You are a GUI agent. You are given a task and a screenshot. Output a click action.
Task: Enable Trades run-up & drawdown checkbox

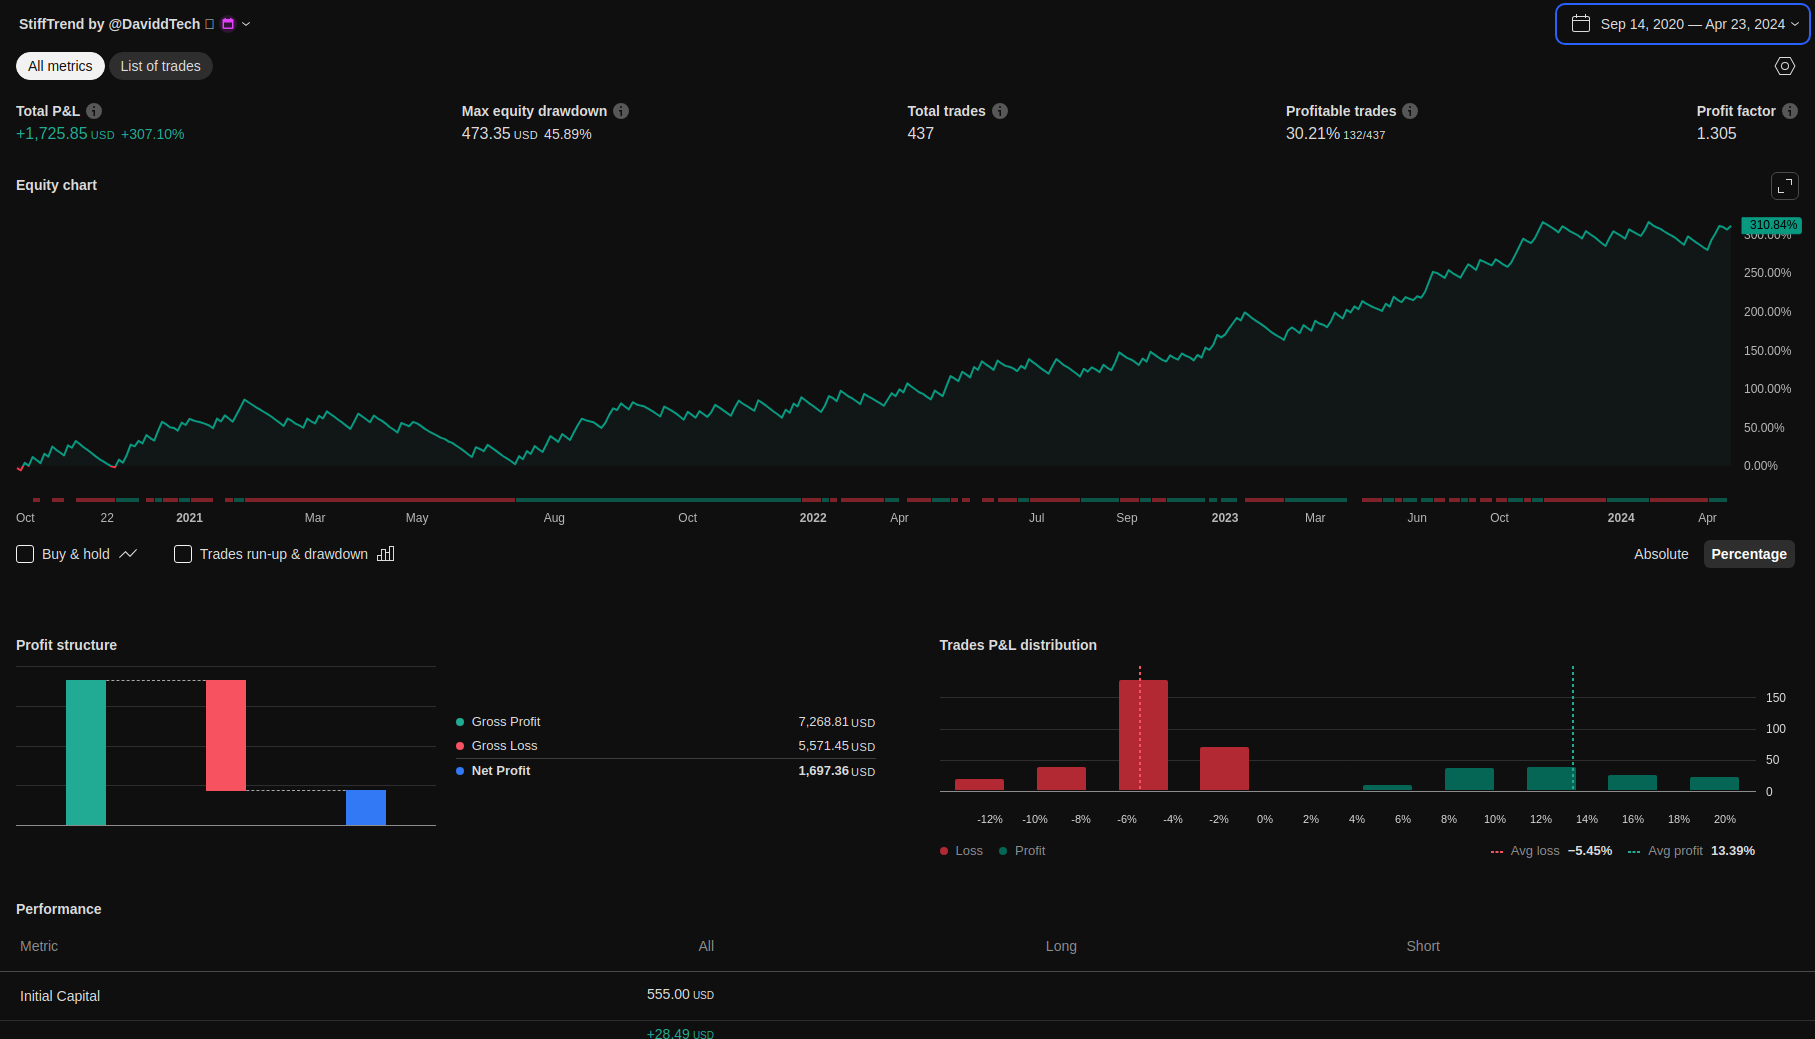pyautogui.click(x=183, y=554)
